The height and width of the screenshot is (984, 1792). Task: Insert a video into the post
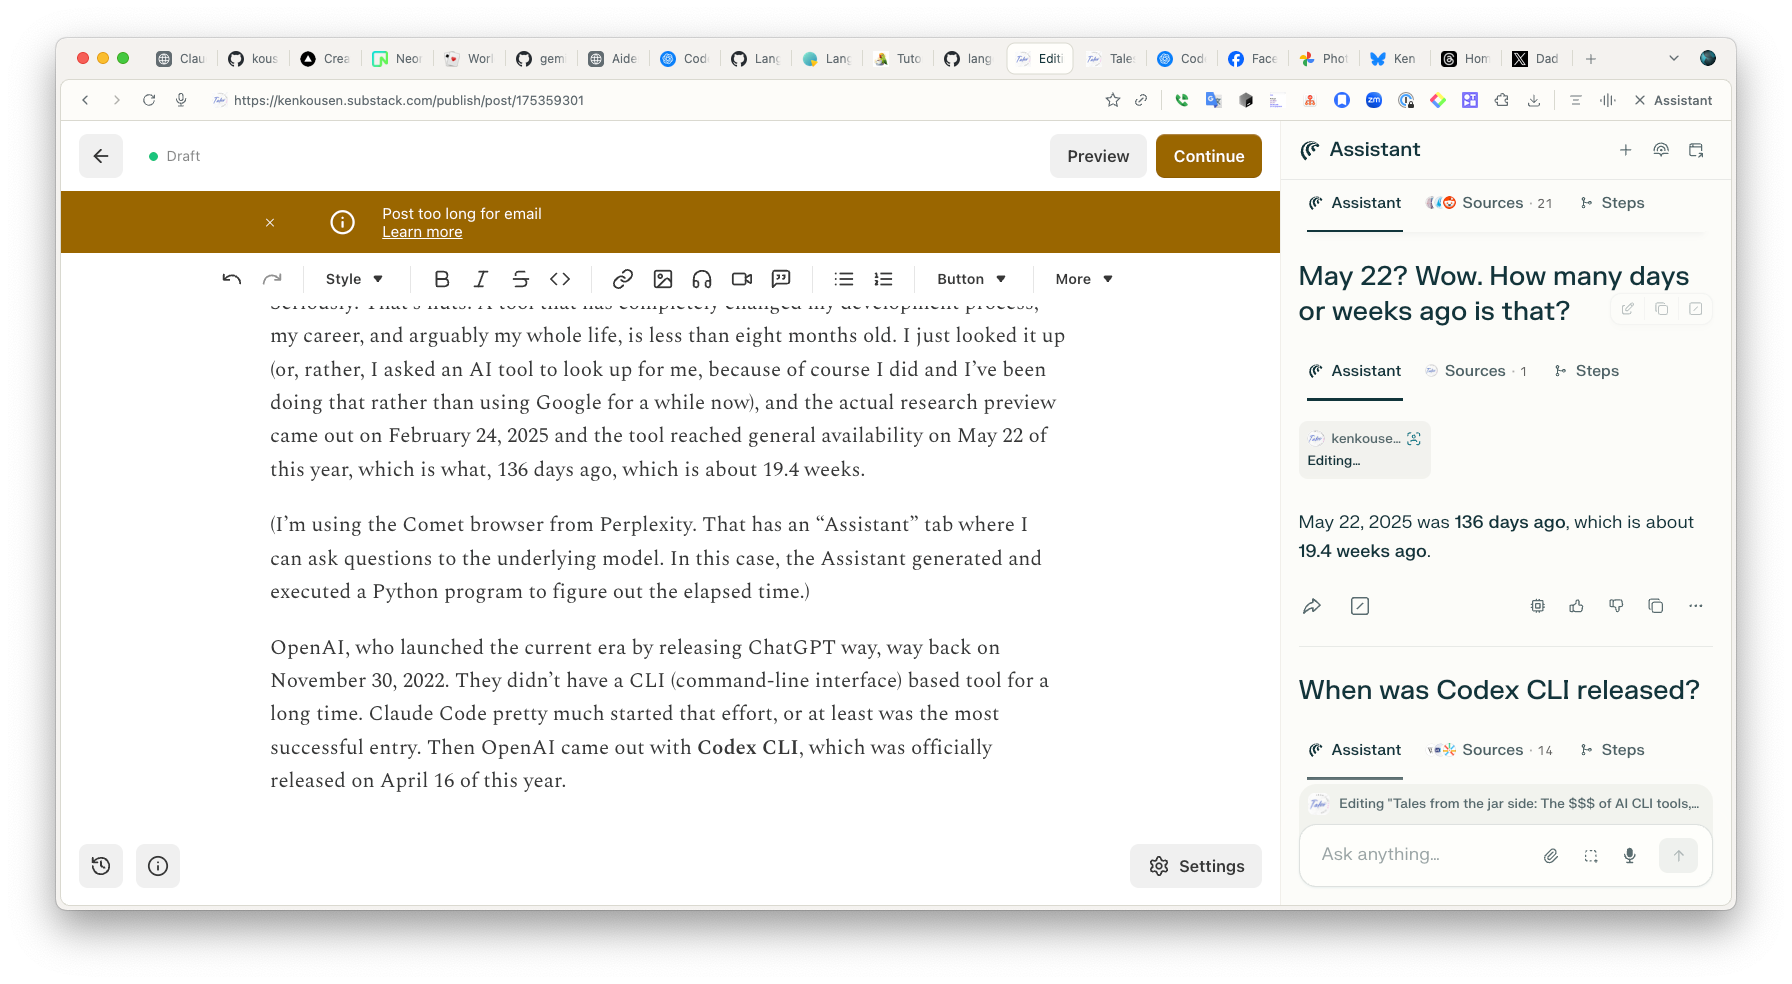pos(742,279)
